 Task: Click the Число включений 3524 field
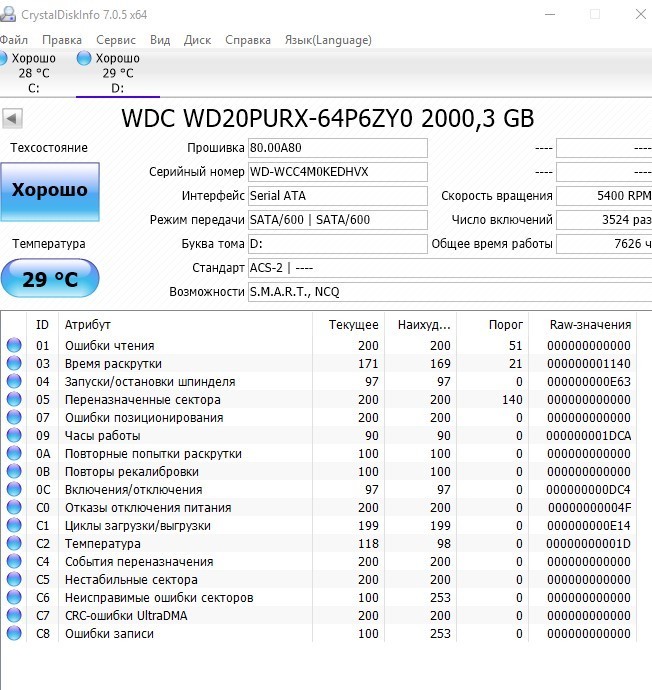[604, 220]
